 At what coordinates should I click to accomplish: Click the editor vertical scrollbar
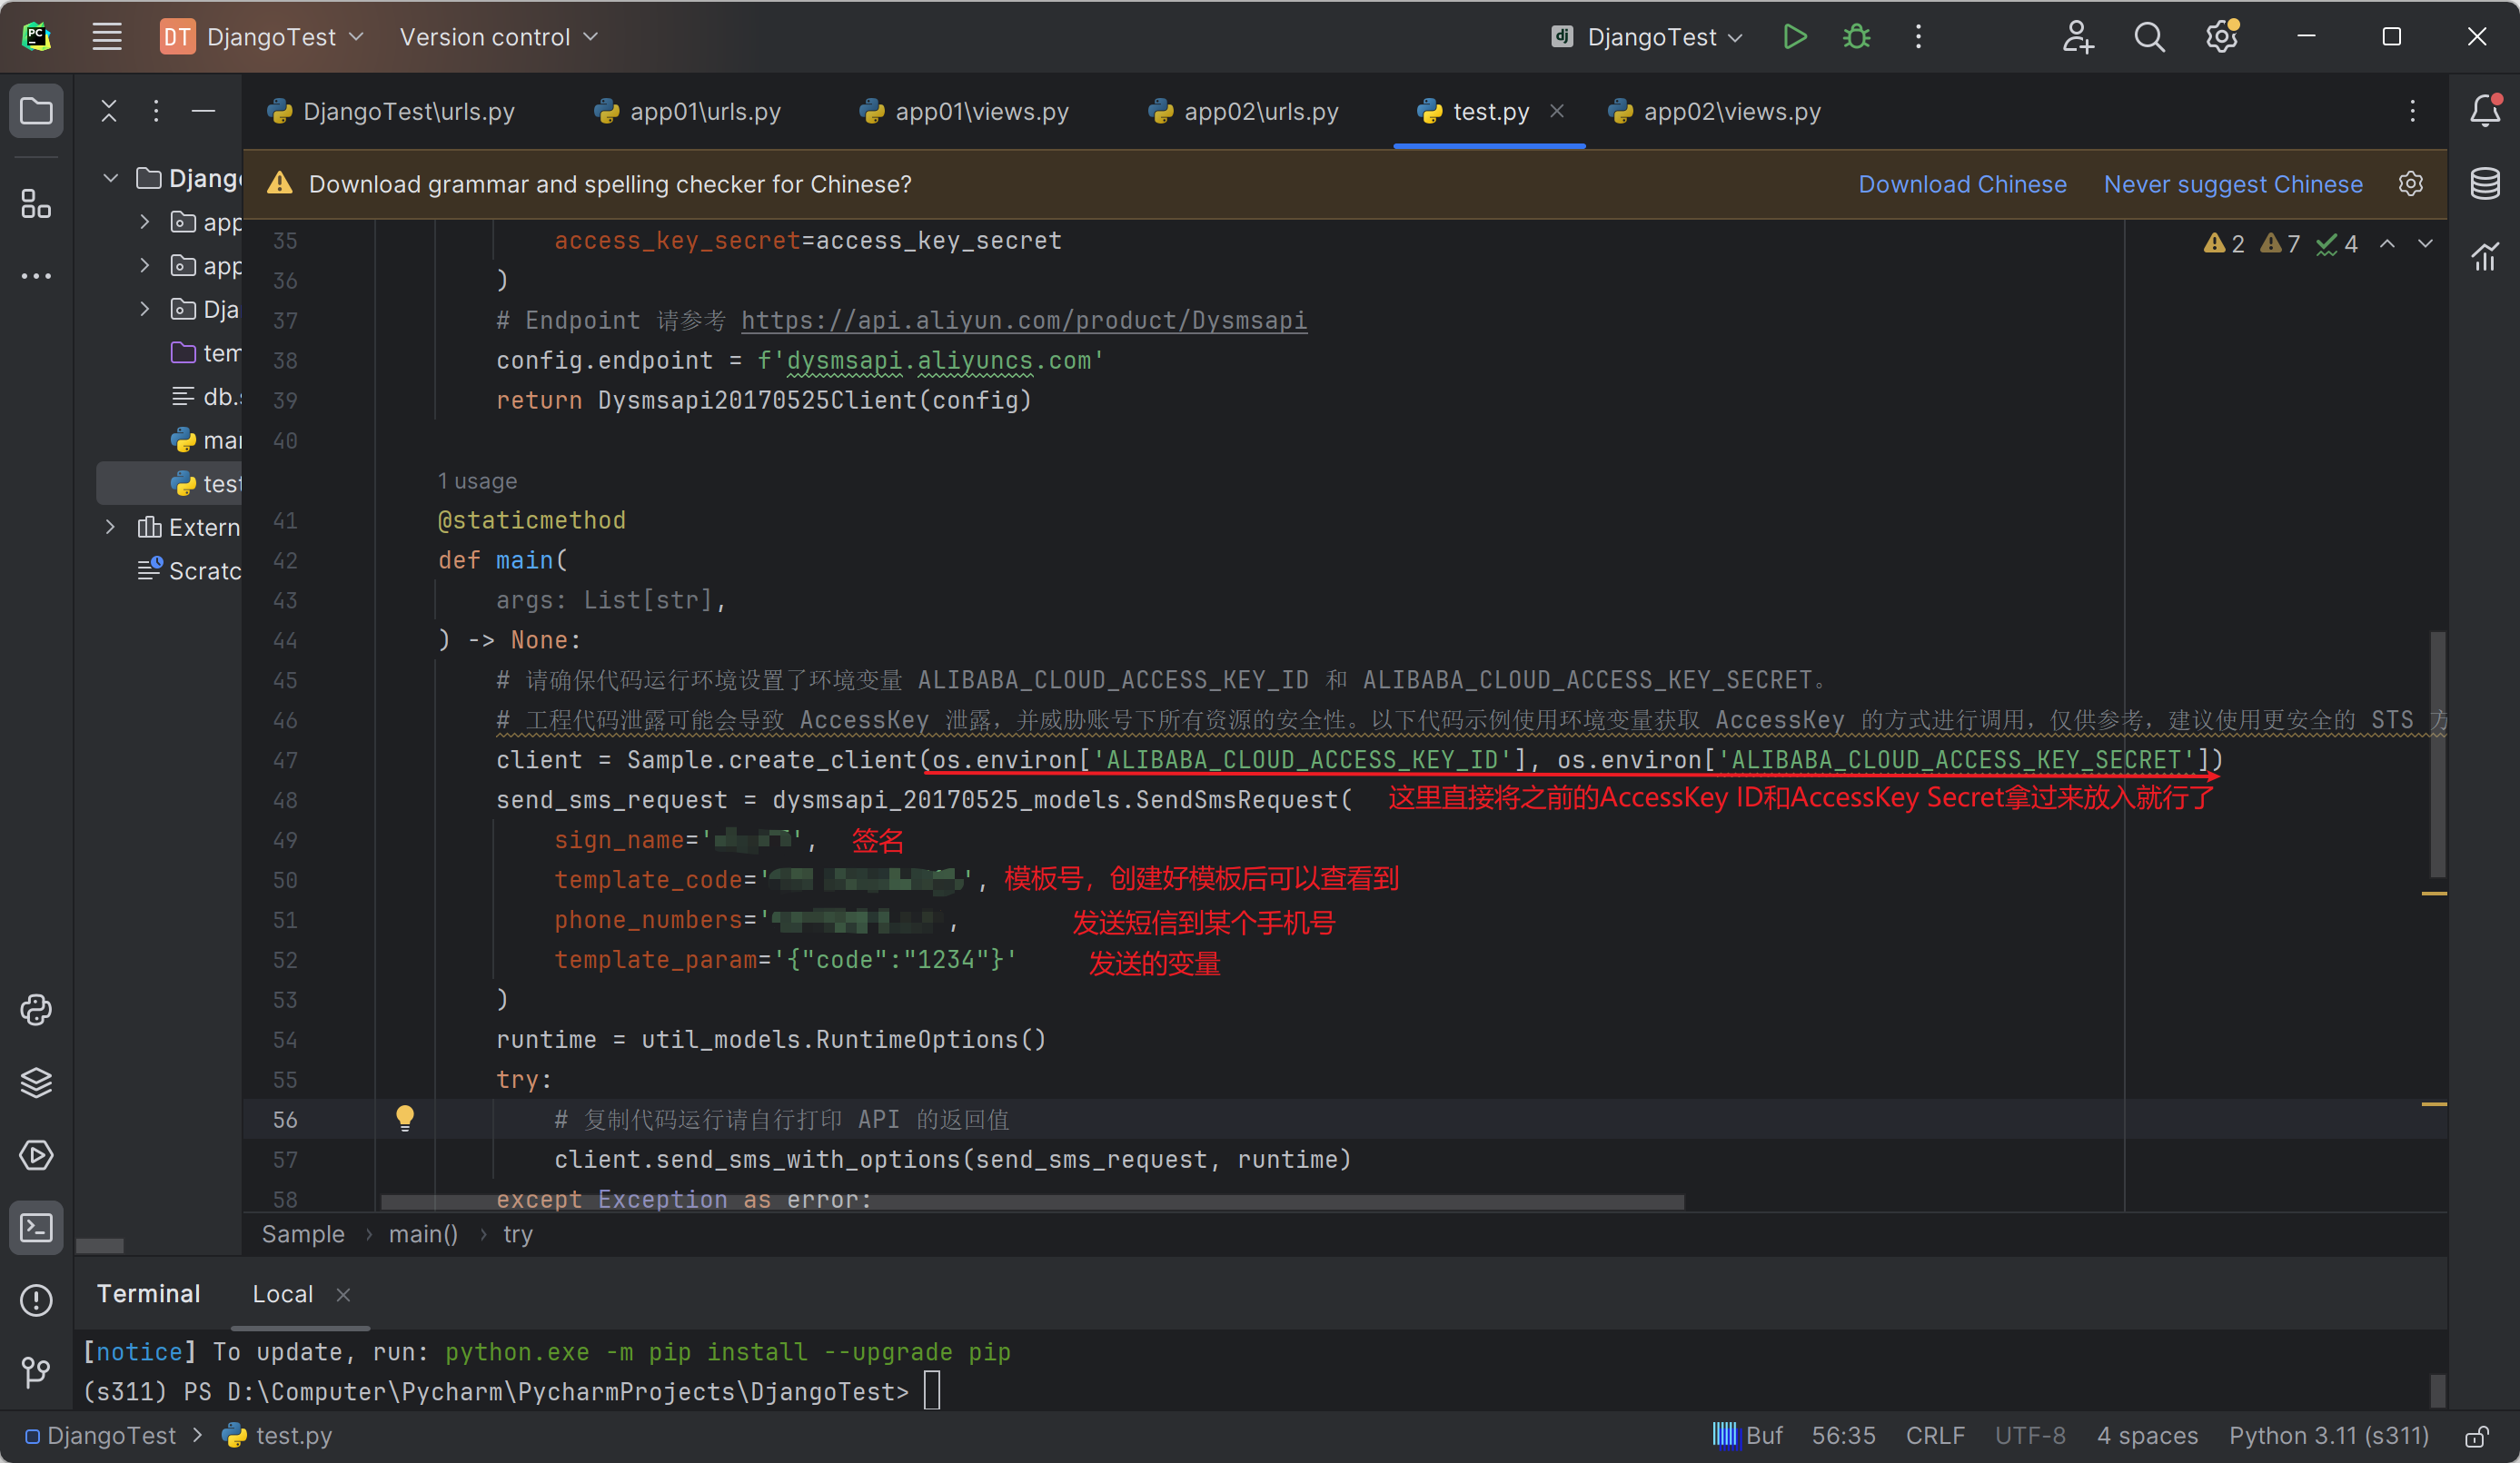tap(2438, 754)
